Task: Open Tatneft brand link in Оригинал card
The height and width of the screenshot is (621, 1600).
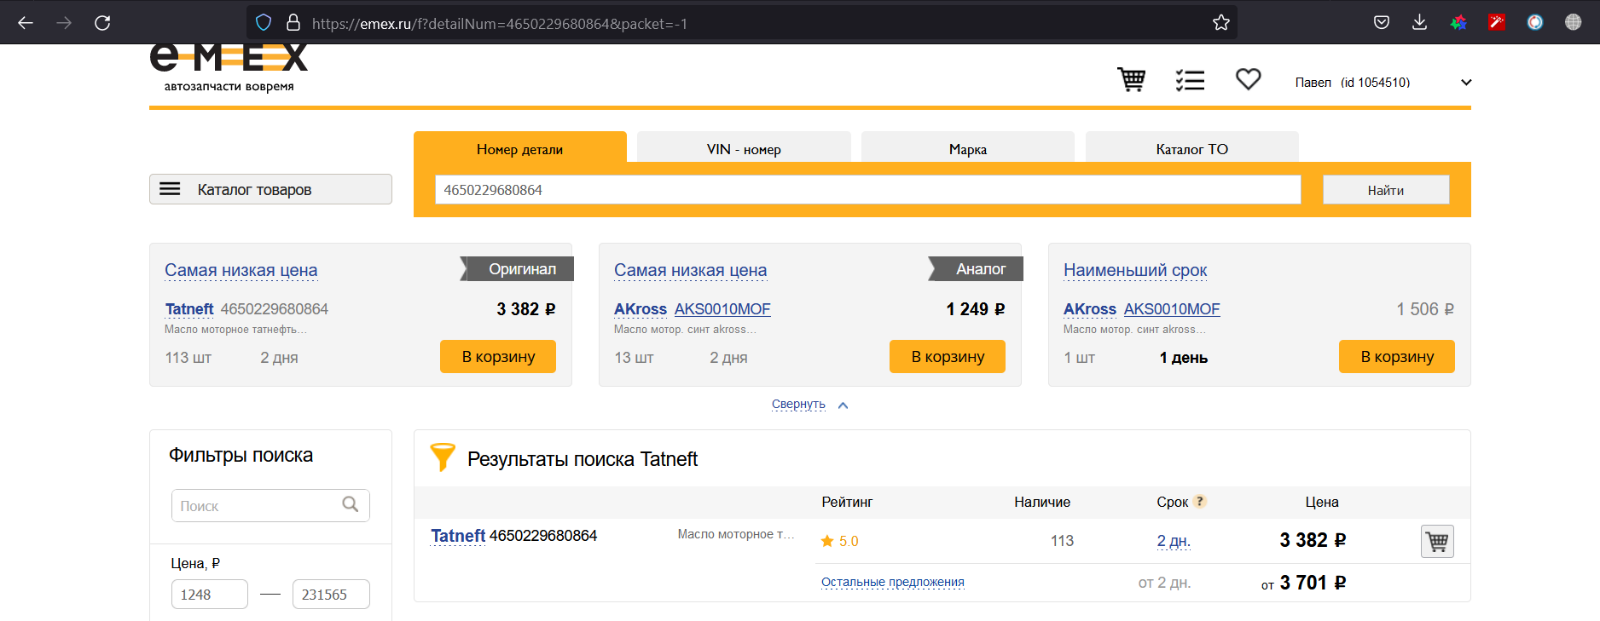Action: [x=189, y=309]
